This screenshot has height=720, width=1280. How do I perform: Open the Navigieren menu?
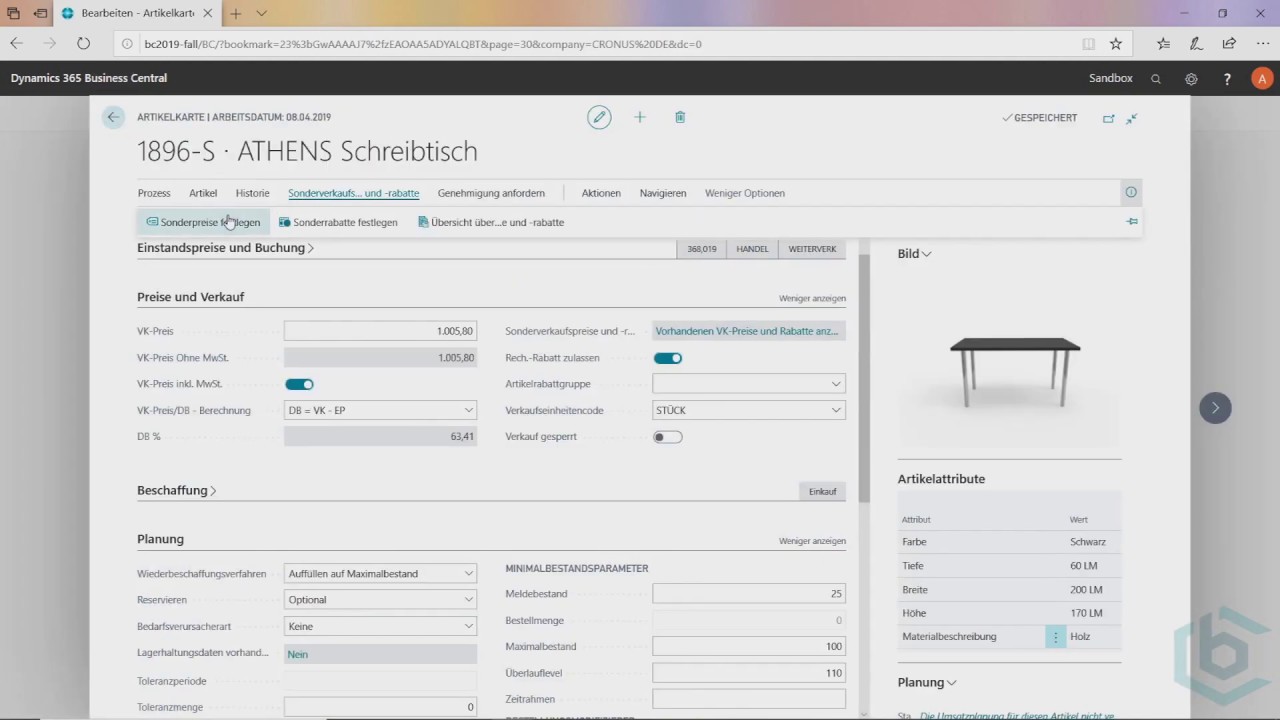(x=663, y=193)
